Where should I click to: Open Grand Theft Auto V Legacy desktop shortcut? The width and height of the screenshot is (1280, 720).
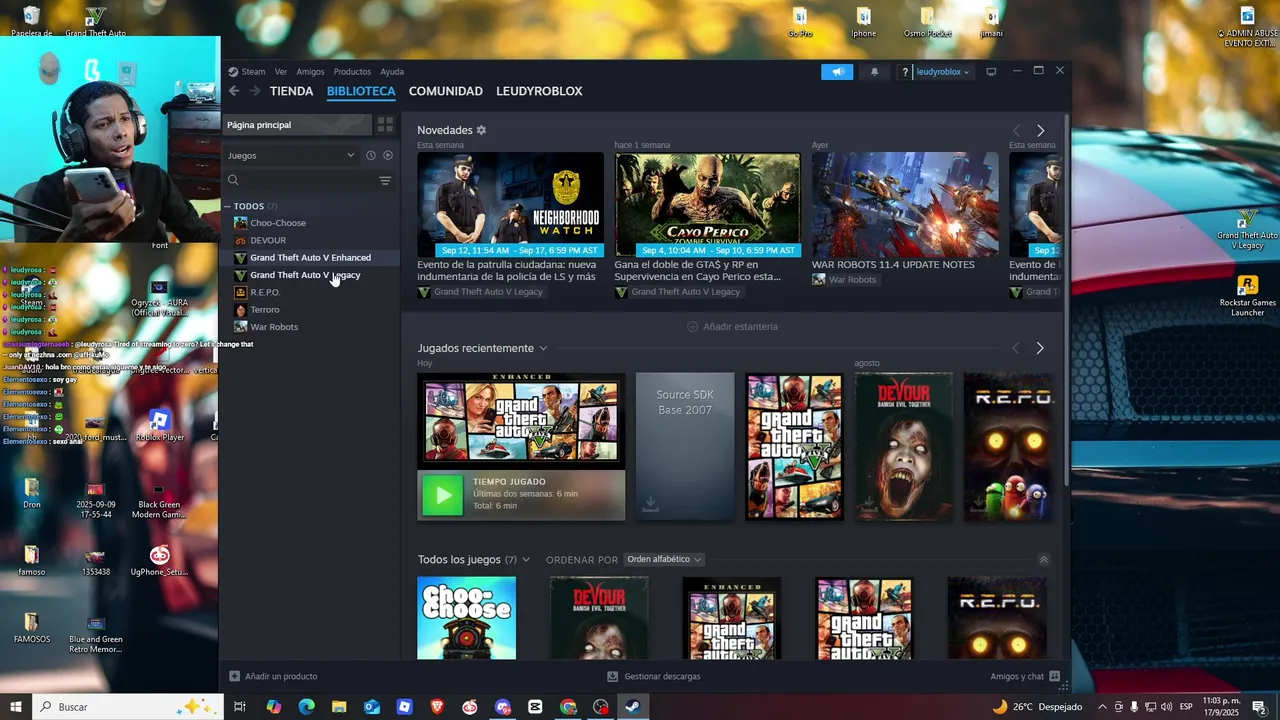(x=1247, y=229)
